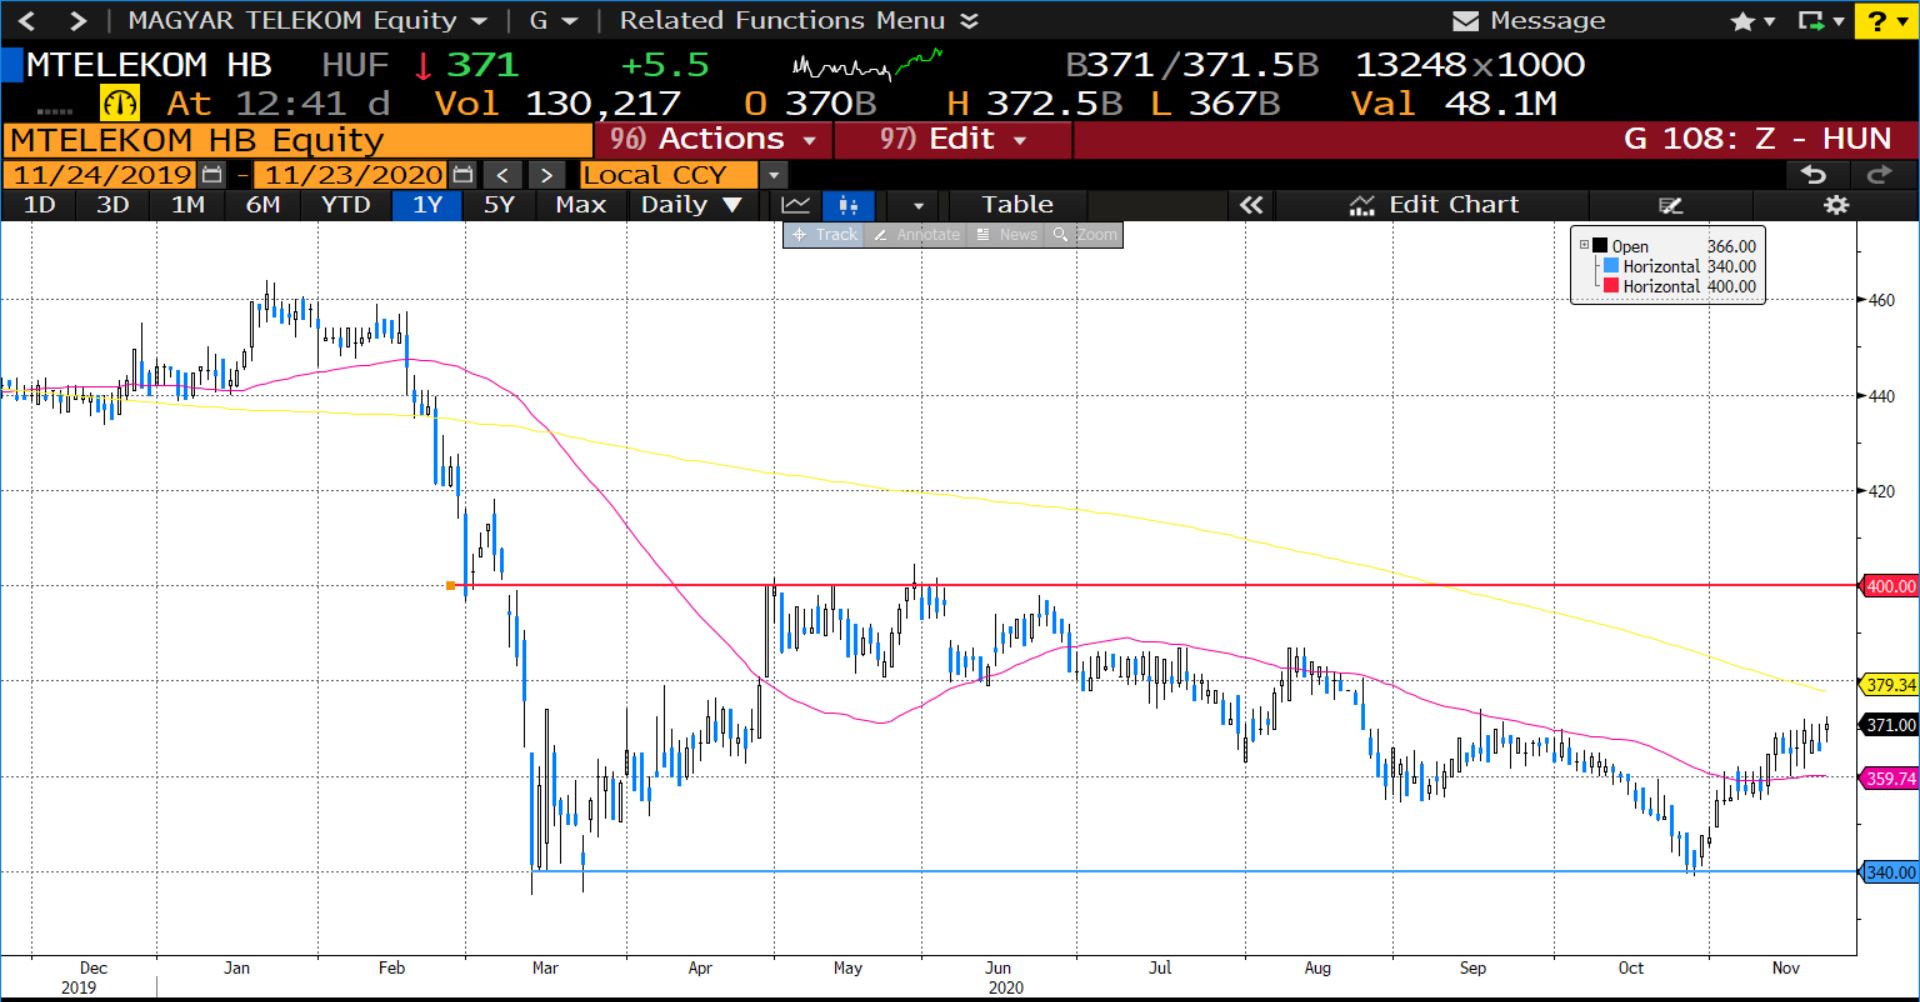Select the 340.00 blue horizontal line label
Screen dimensions: 1920x1002
tap(1889, 872)
